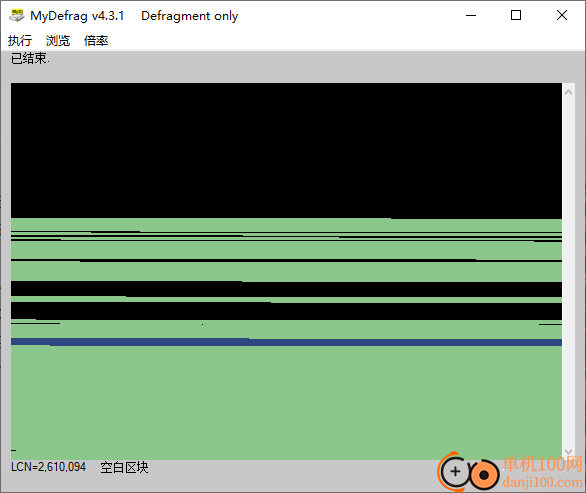Click the 空白区块 status label

(124, 467)
